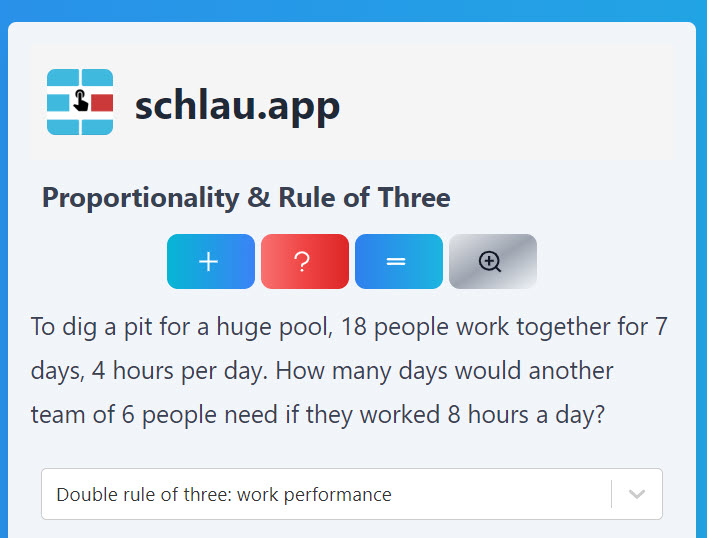Click the plus icon button
707x538 pixels.
pos(211,262)
